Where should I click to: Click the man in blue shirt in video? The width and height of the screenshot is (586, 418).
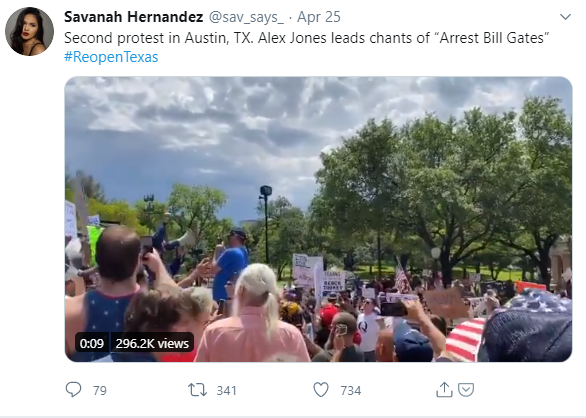[x=229, y=265]
